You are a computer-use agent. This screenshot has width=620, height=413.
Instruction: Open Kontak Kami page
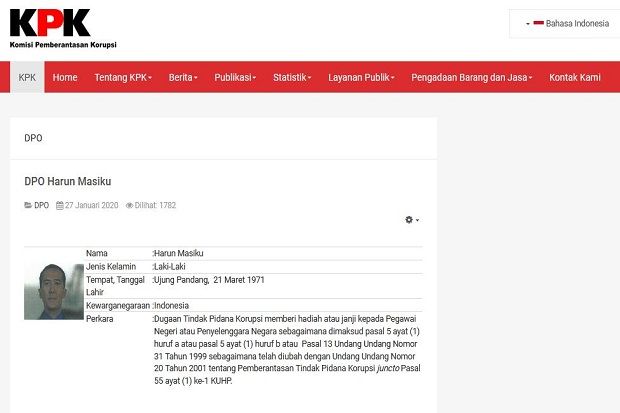[575, 77]
